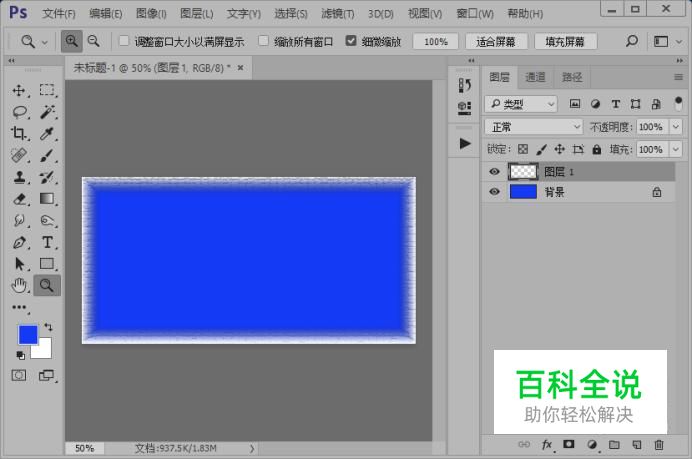The height and width of the screenshot is (459, 692).
Task: Select the Horizontal Type tool
Action: coord(47,242)
